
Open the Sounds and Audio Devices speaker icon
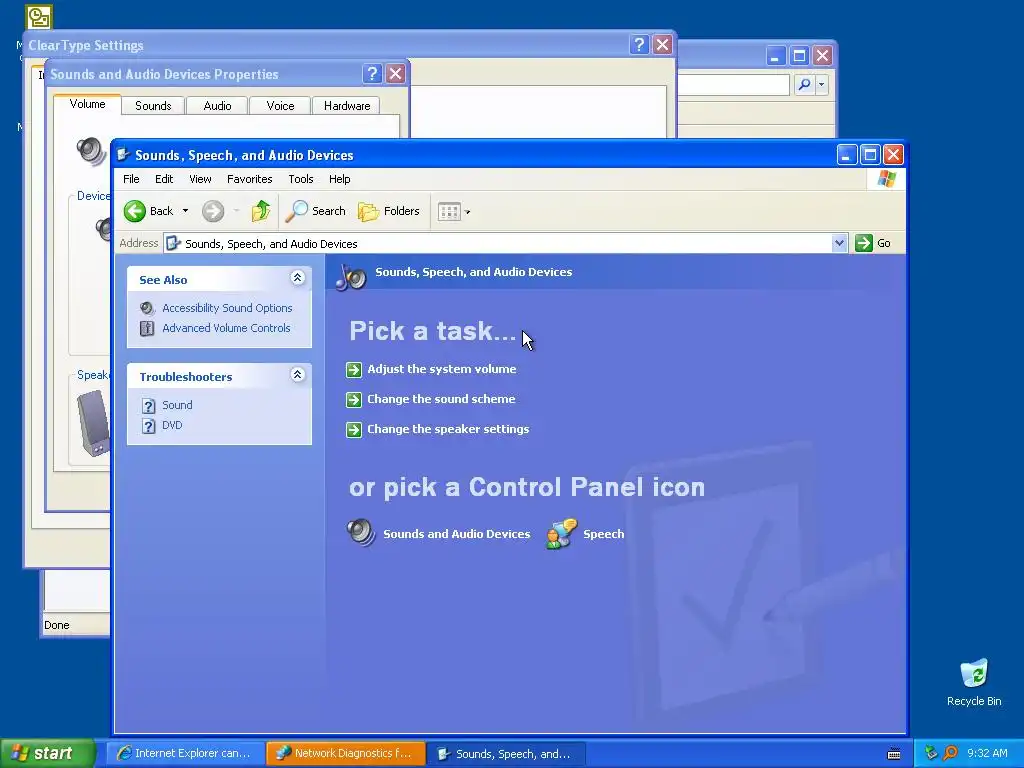coord(361,533)
